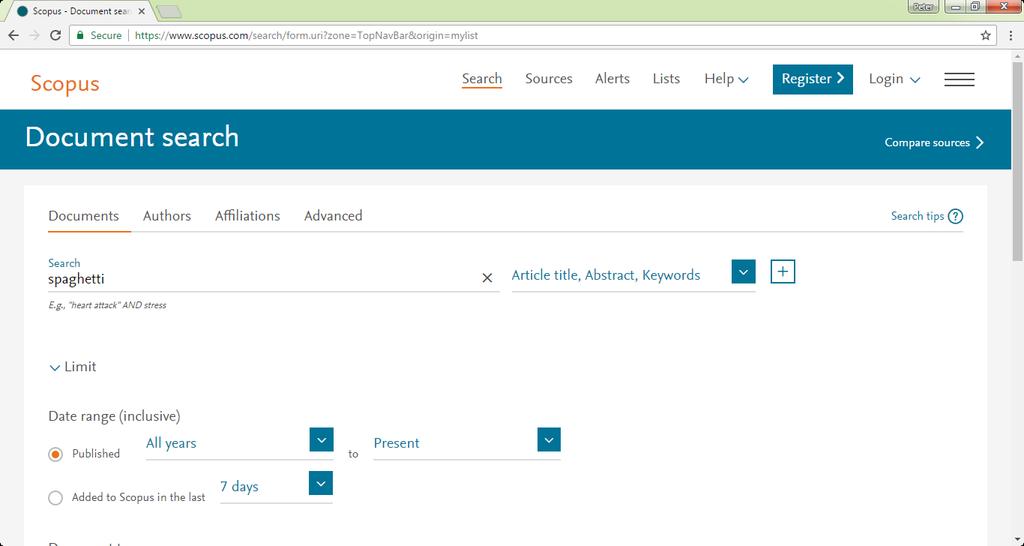Open the Compare sources link
Viewport: 1024px width, 546px height.
pyautogui.click(x=934, y=142)
